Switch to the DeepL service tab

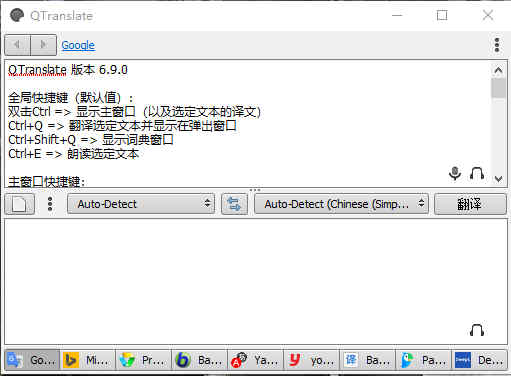coord(479,360)
